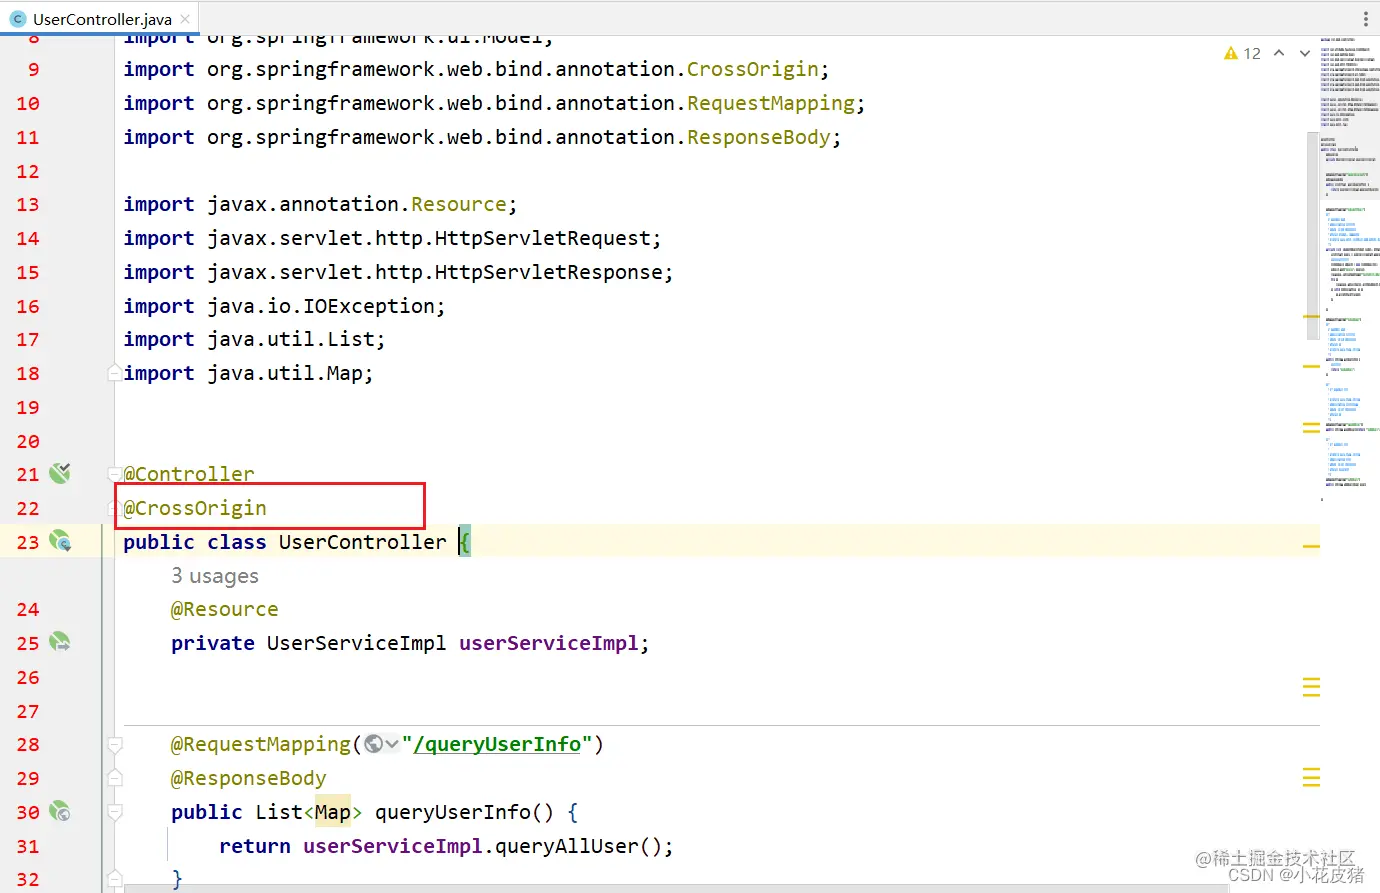Screen dimensions: 1380x893
Task: Click IOException in the line 16 import
Action: [369, 306]
